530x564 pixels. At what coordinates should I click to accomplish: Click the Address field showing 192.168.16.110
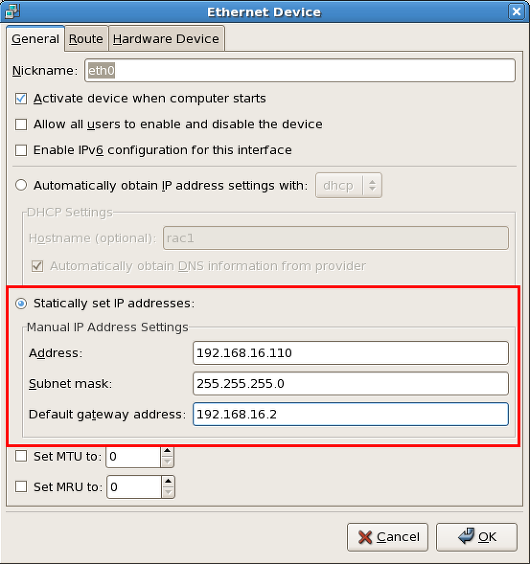coord(350,353)
